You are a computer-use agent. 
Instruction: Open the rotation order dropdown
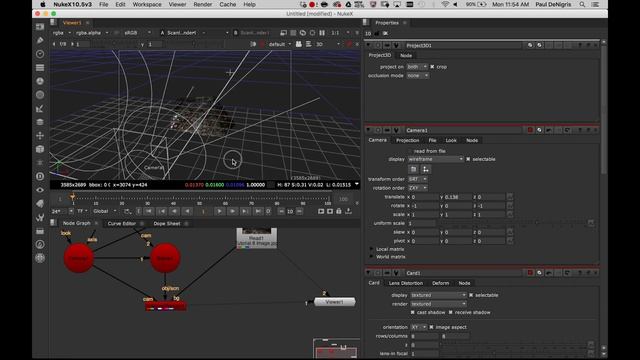[x=418, y=188]
